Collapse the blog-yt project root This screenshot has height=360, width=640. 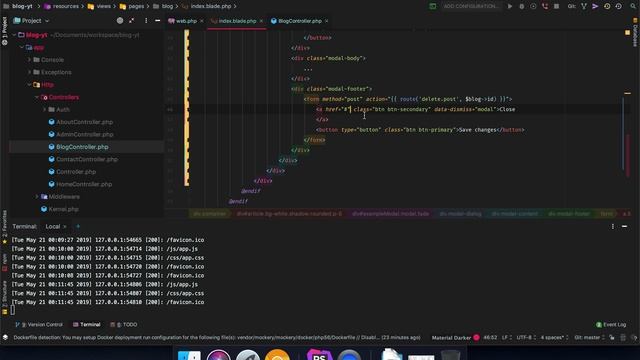pyautogui.click(x=14, y=35)
